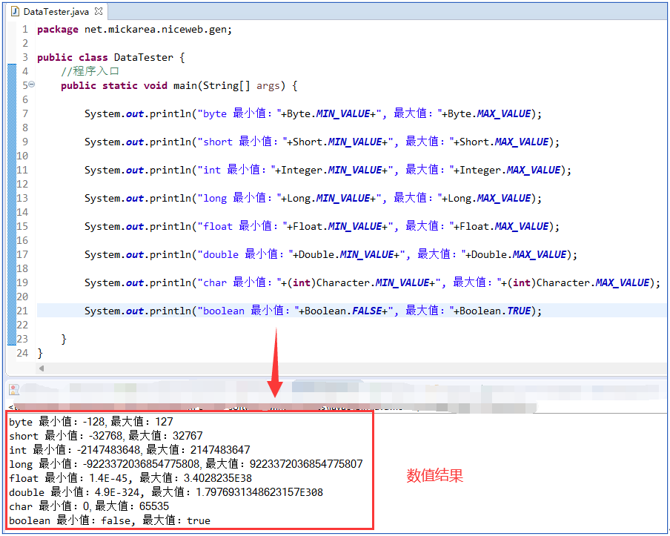Click the main method declaration line
The height and width of the screenshot is (536, 670).
pos(179,86)
